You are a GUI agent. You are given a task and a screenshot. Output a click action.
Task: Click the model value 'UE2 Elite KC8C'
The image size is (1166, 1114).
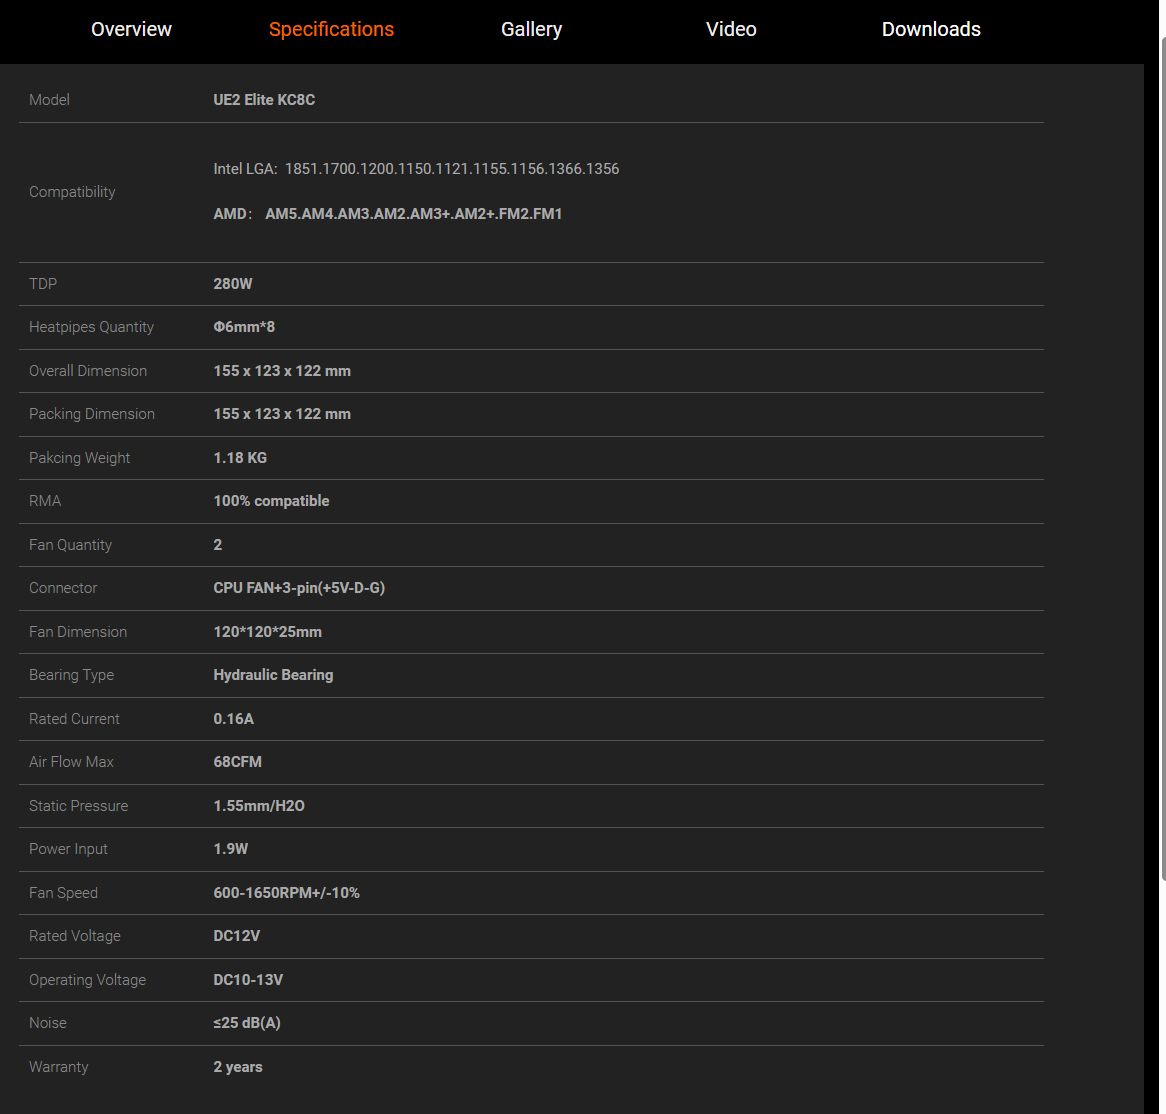pos(264,100)
